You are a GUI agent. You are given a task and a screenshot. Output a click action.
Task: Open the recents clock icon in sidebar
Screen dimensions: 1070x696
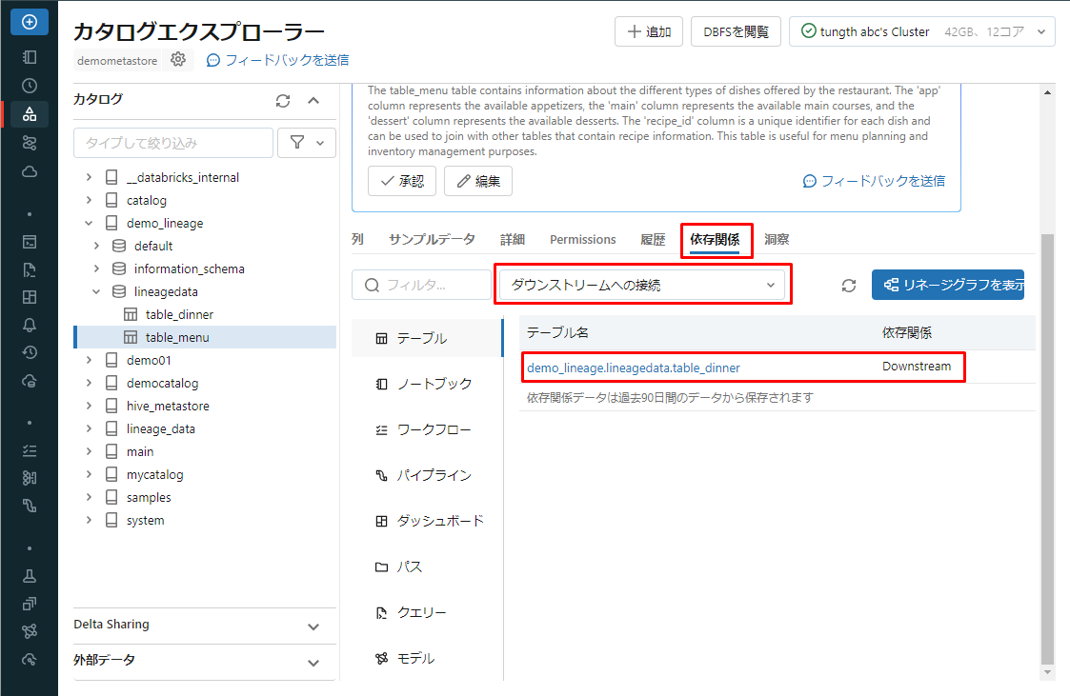pyautogui.click(x=29, y=86)
